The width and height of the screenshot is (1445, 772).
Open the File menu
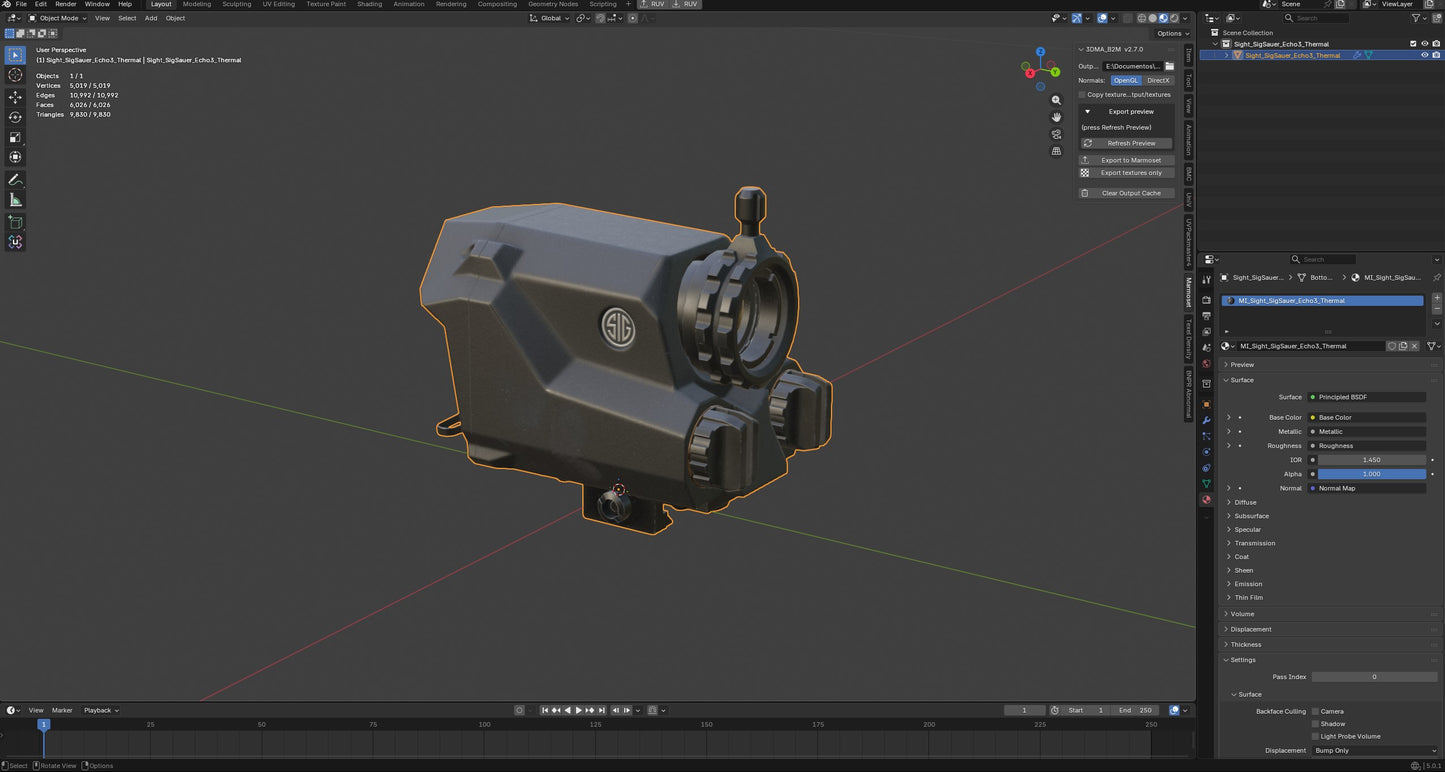(x=21, y=4)
